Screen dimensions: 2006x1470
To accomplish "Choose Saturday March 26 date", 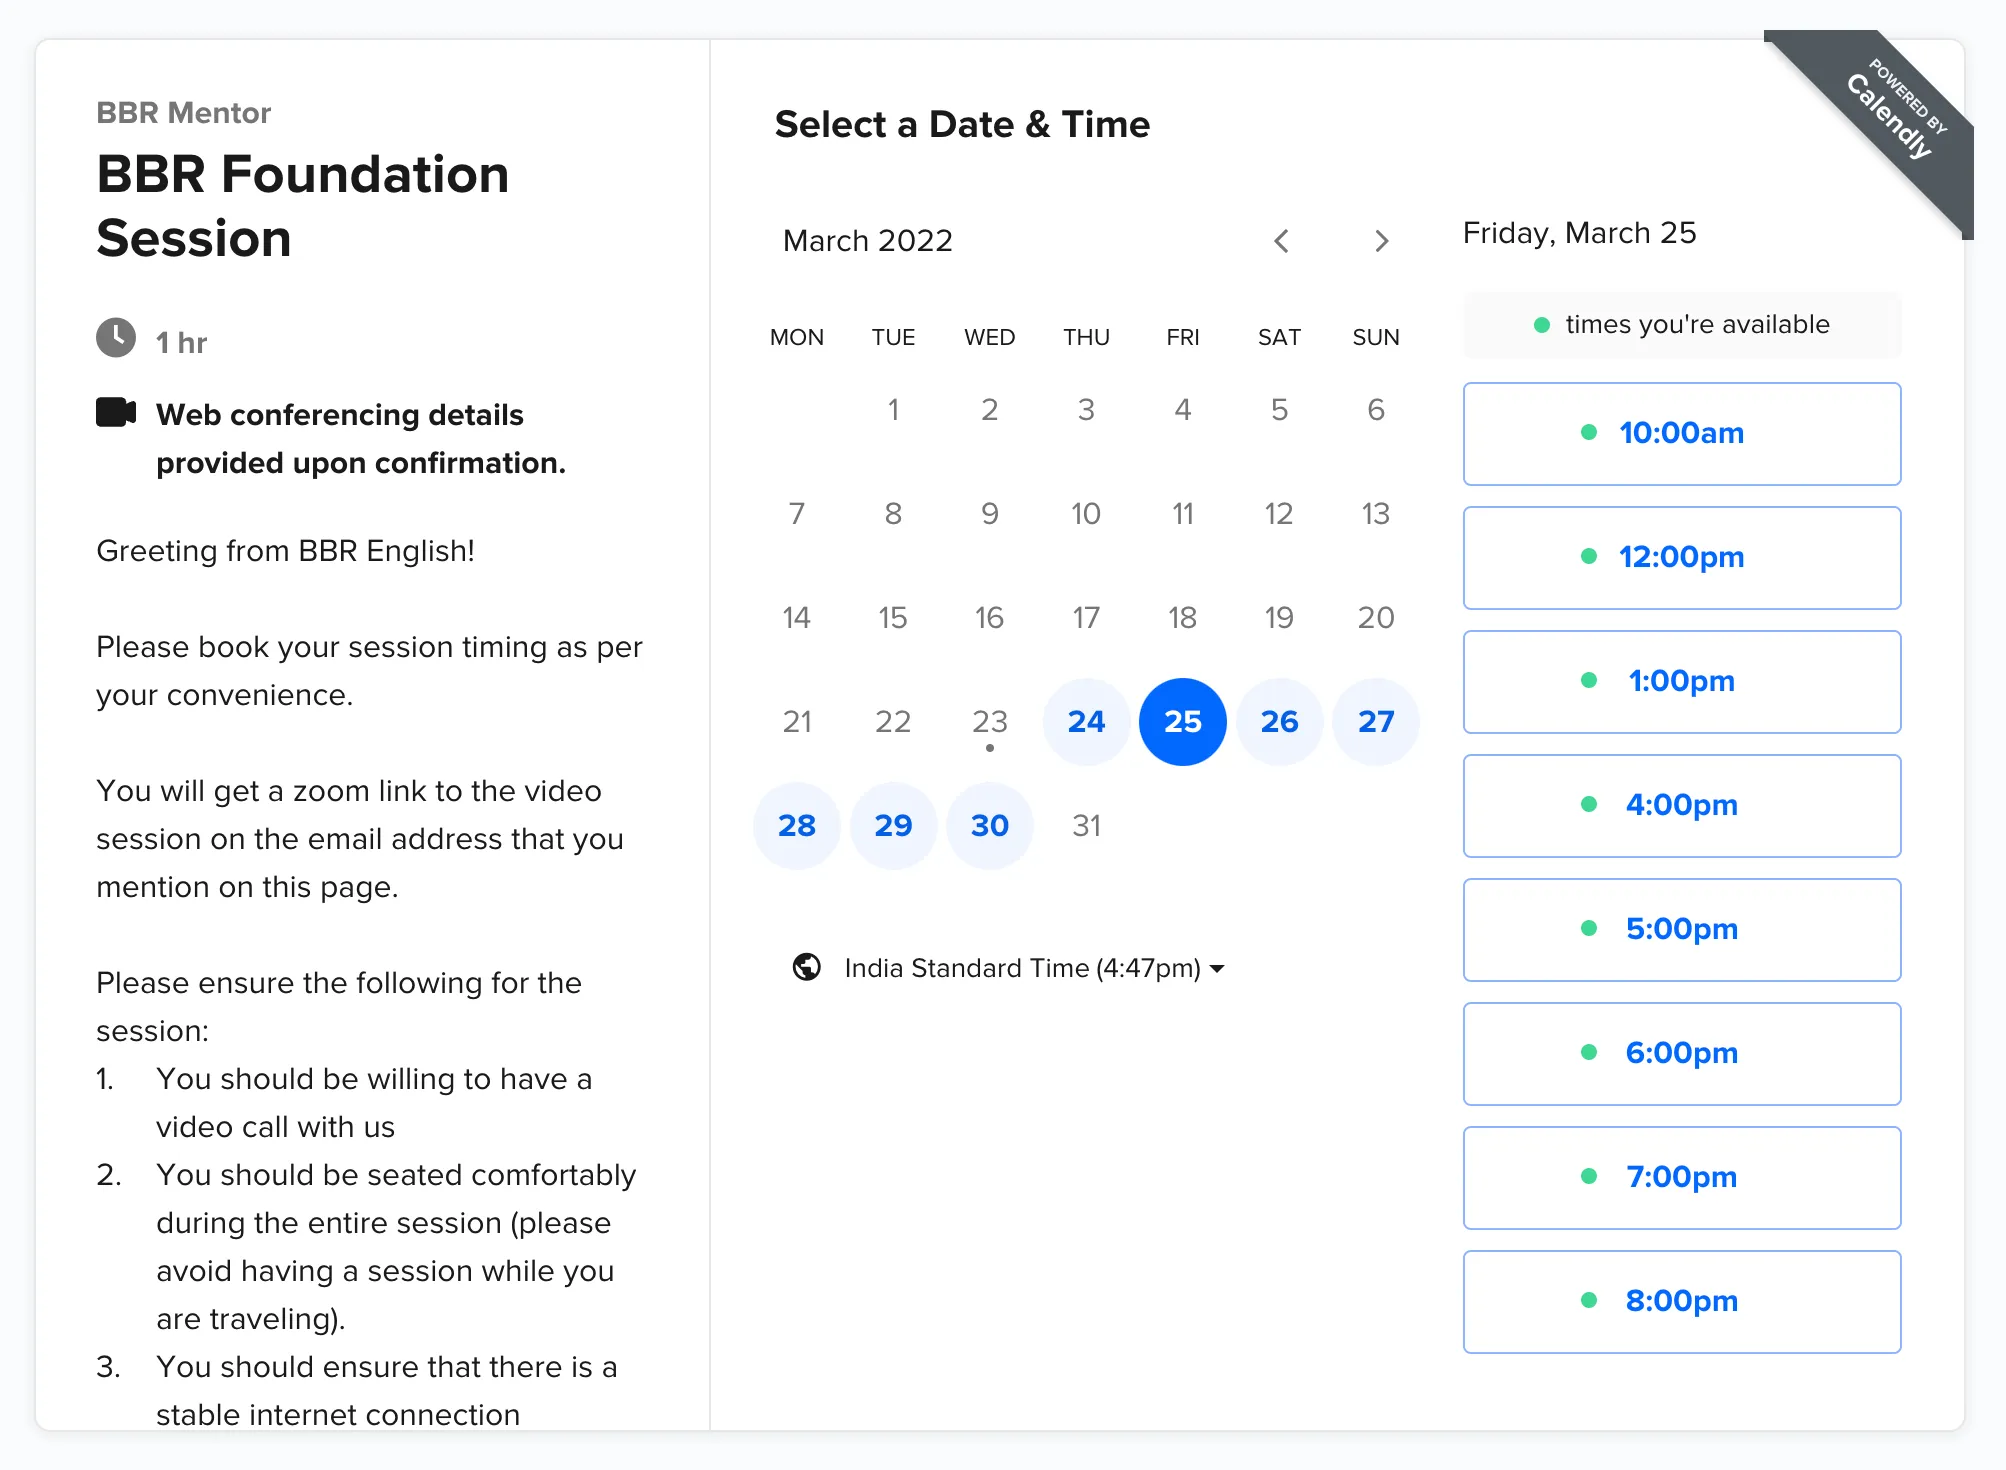I will [x=1279, y=722].
